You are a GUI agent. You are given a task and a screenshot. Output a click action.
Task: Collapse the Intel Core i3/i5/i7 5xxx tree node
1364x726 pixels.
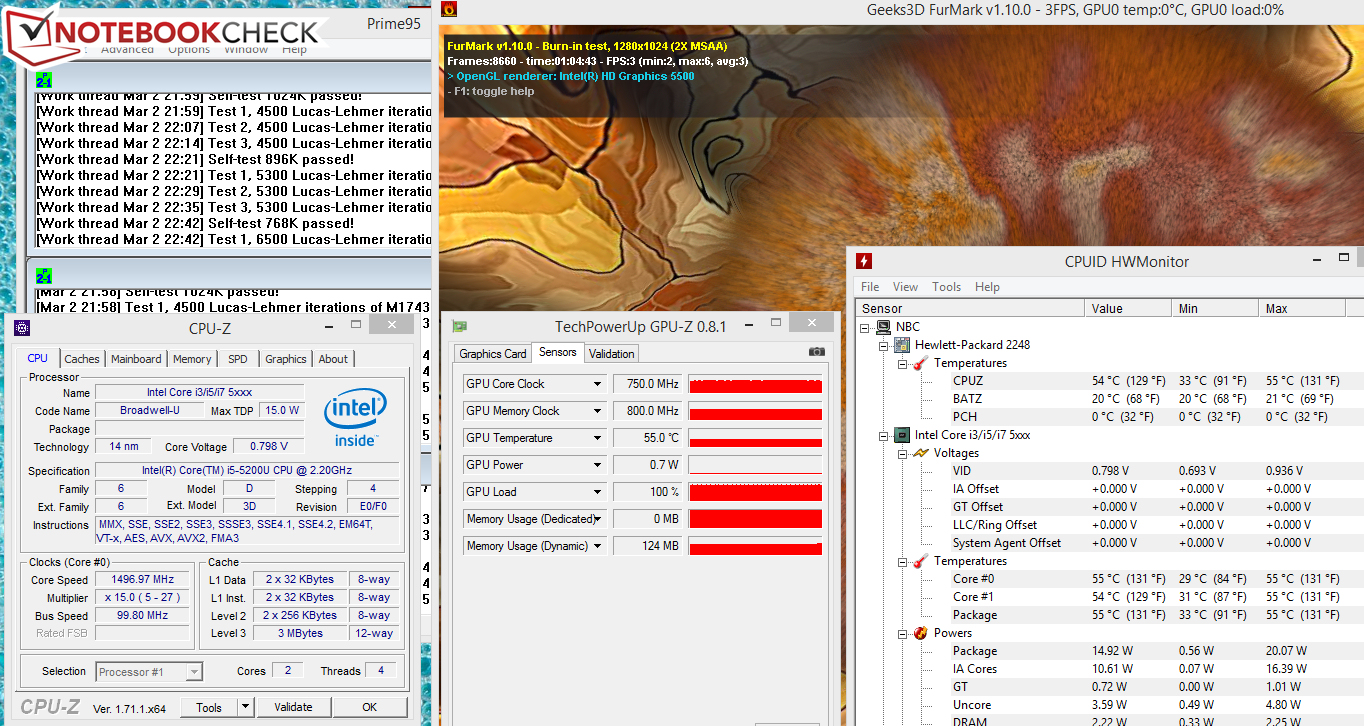(x=883, y=435)
